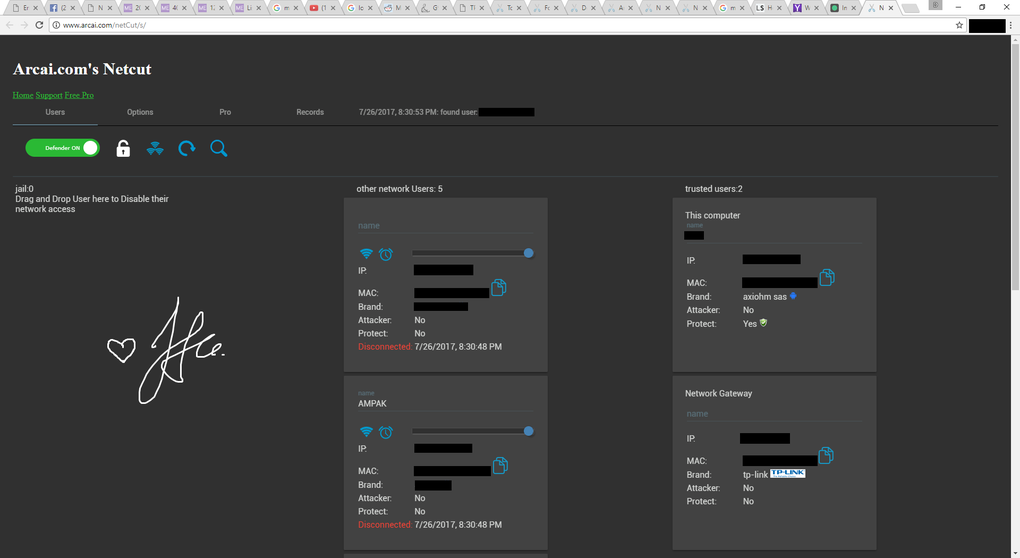Switch to the Options tab
Viewport: 1020px width, 558px height.
140,113
